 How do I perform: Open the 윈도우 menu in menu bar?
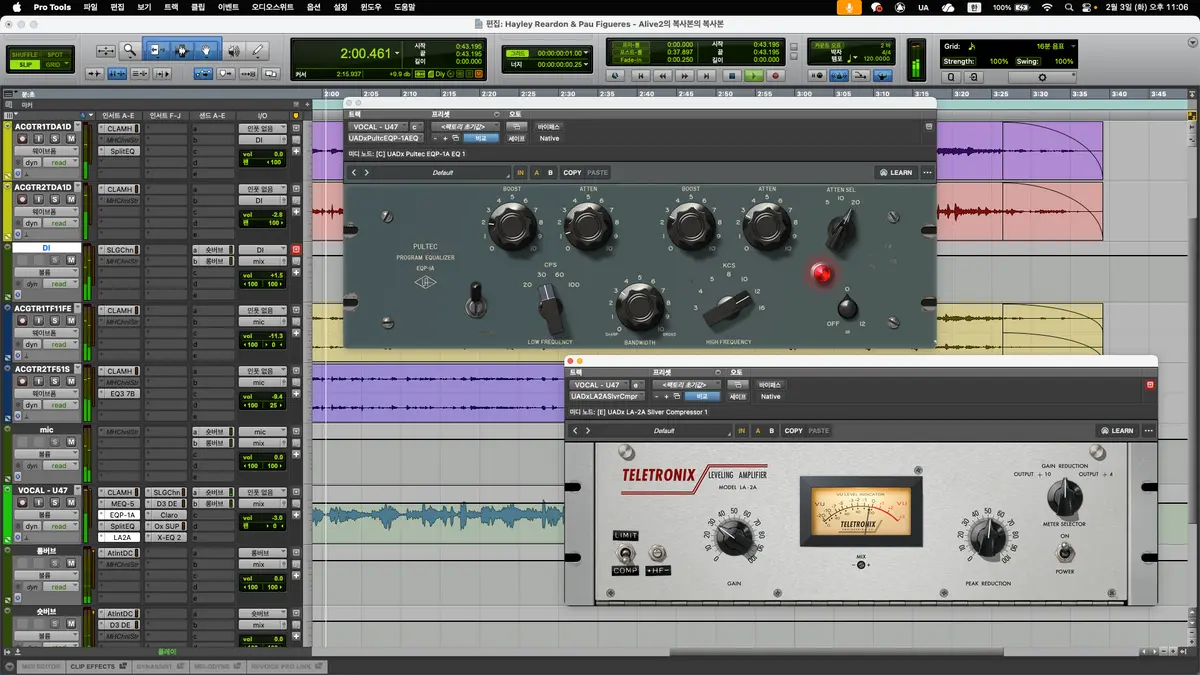pos(370,7)
